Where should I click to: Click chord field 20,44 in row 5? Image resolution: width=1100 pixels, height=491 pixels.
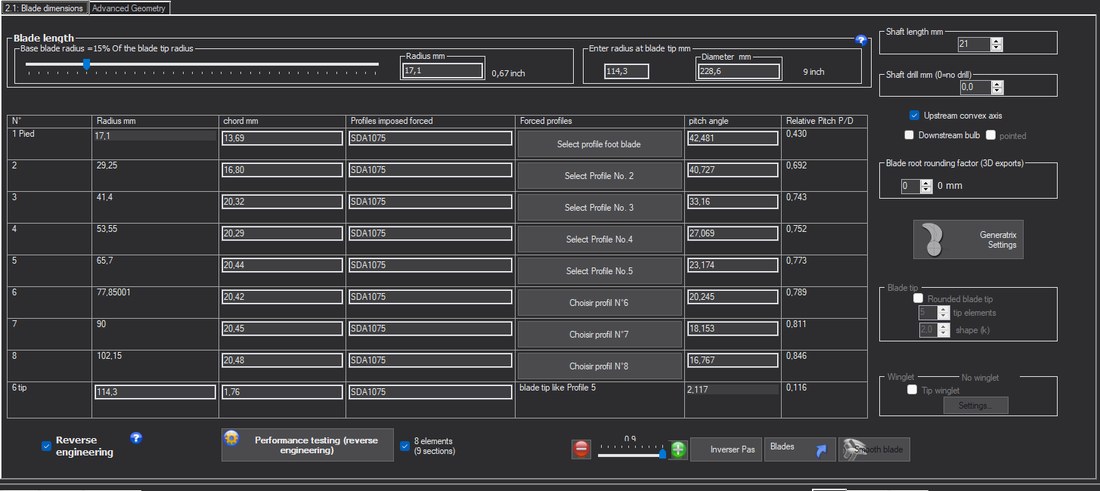(x=283, y=265)
